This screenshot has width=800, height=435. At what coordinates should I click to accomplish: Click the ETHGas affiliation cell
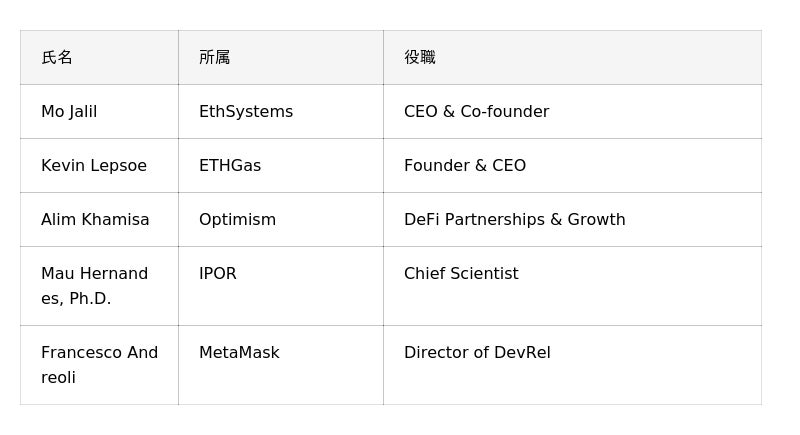pyautogui.click(x=281, y=165)
